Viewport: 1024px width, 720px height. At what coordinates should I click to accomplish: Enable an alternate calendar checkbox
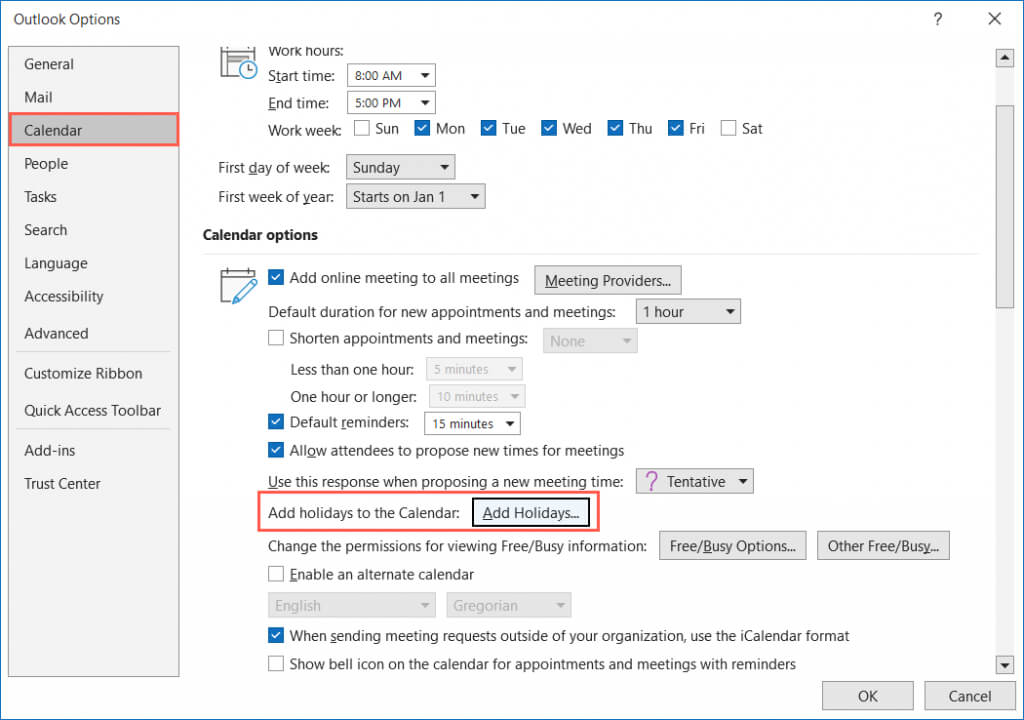(x=276, y=574)
